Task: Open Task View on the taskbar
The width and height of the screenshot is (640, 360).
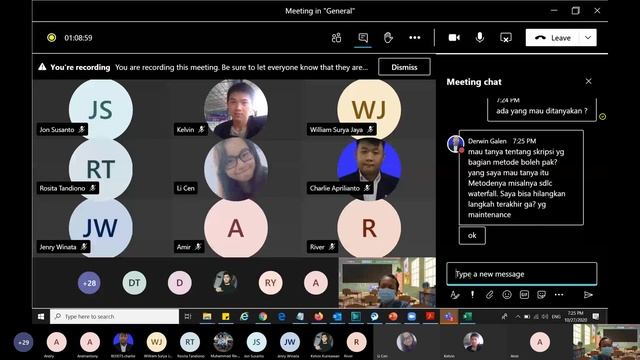Action: 188,316
